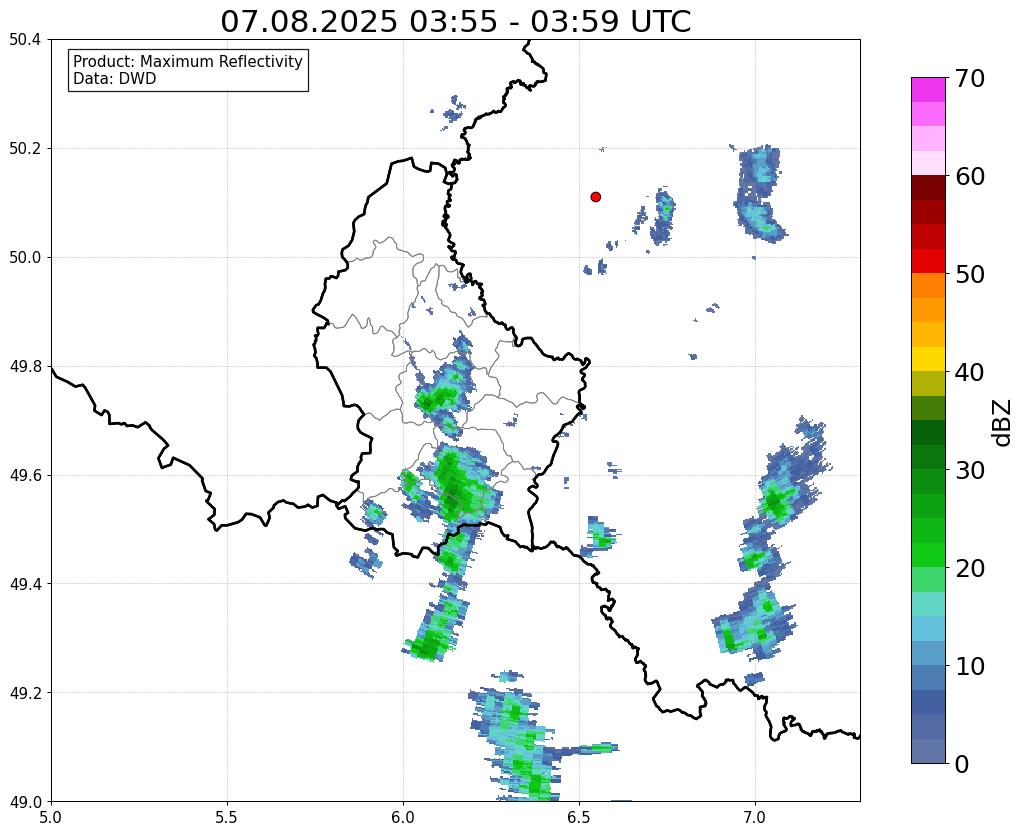The width and height of the screenshot is (1023, 834).
Task: Click the y-axis latitude label 50.2
Action: 25,149
